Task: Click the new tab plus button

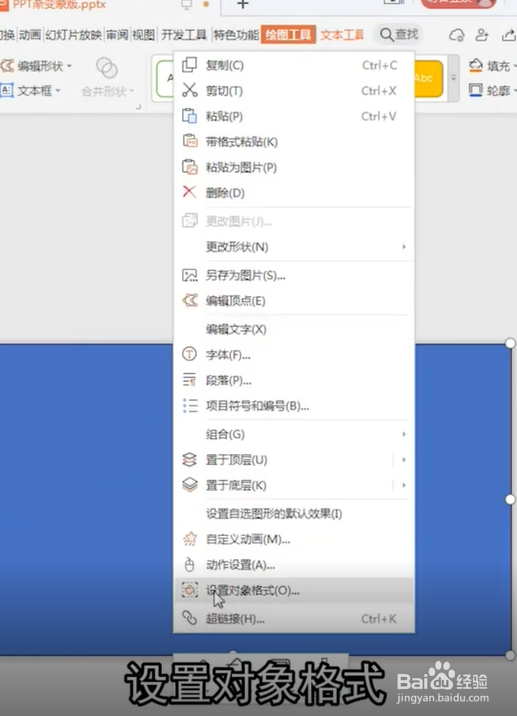Action: point(243,5)
